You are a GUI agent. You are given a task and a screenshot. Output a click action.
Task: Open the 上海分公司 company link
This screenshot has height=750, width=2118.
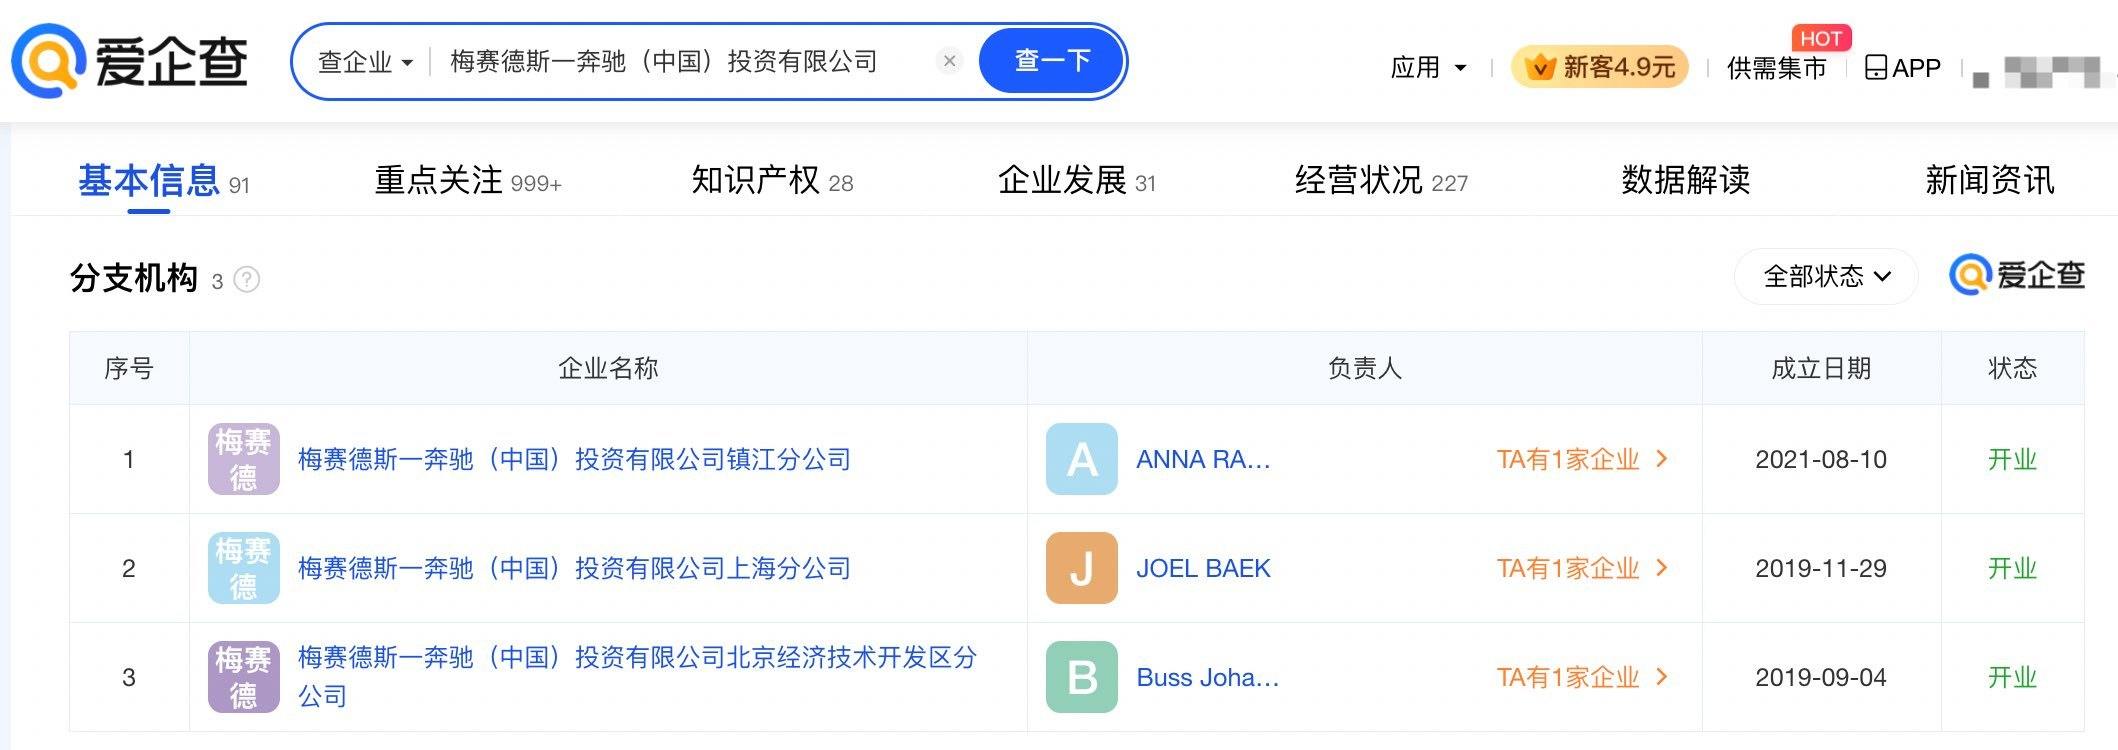point(574,568)
